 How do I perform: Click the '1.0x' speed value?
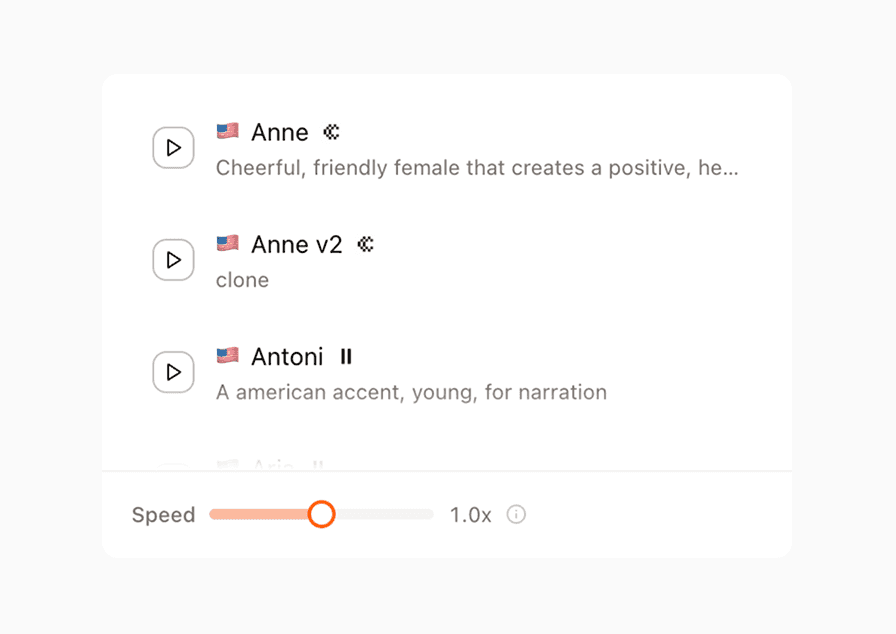tap(470, 514)
